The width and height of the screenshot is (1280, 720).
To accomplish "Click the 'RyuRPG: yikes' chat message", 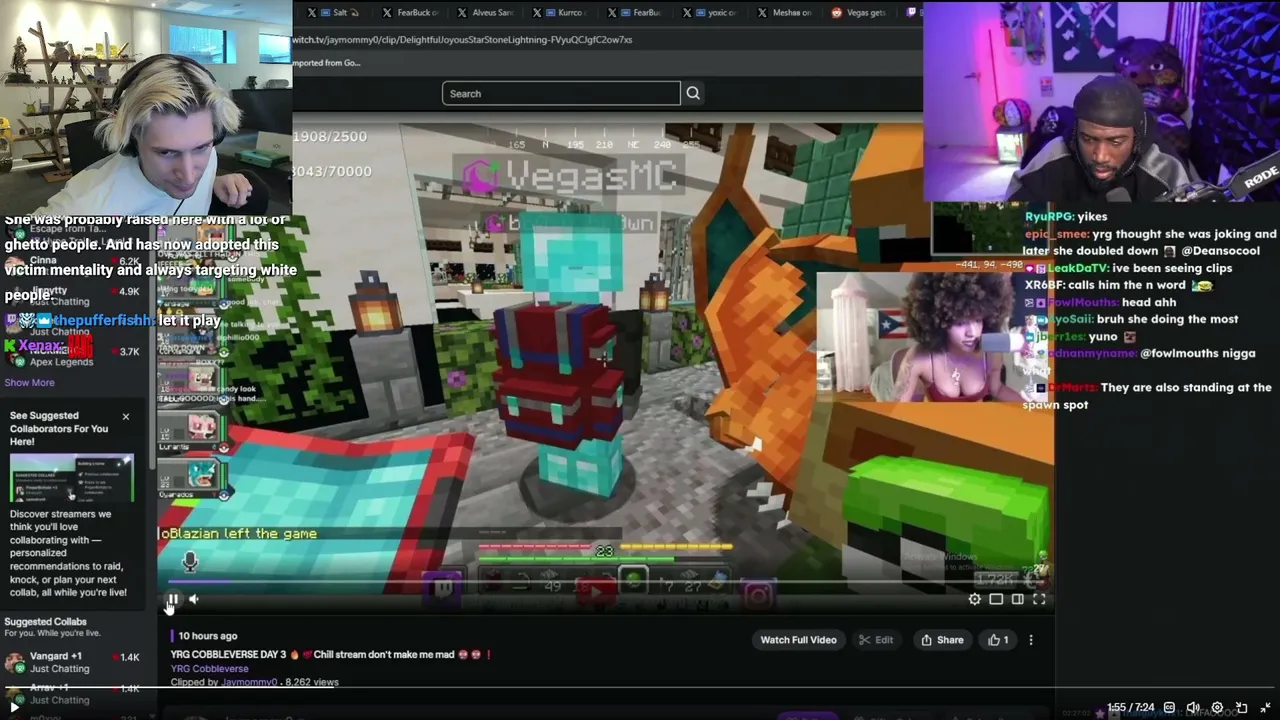I will pos(1066,216).
